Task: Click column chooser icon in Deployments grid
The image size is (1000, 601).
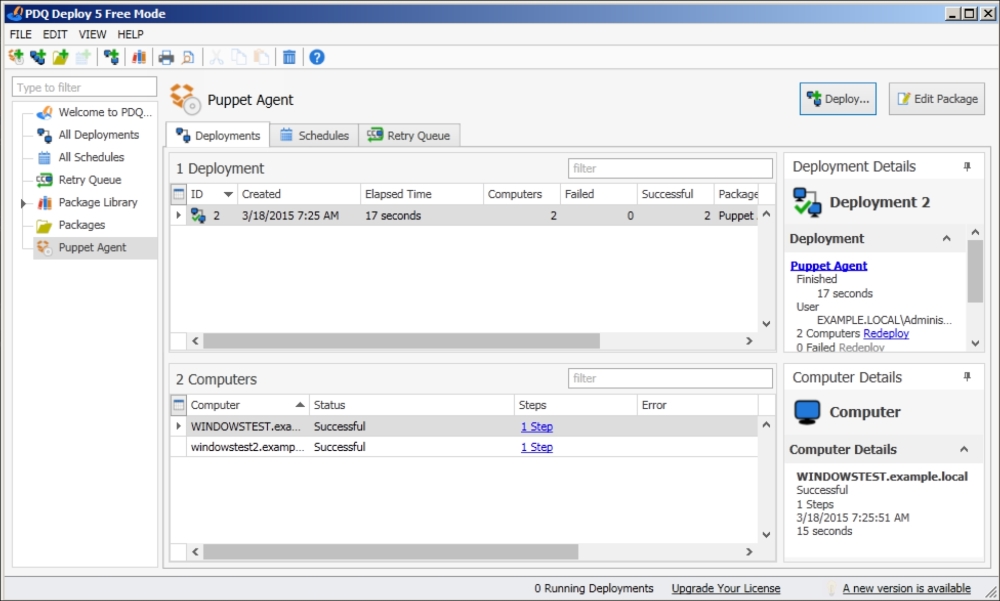Action: [179, 194]
